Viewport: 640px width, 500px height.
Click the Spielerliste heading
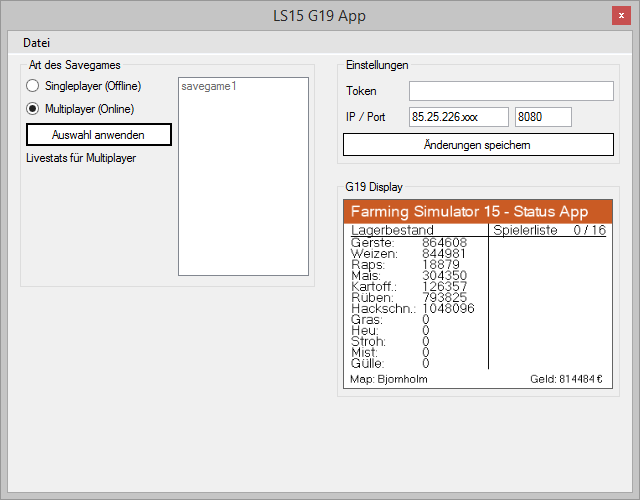click(x=525, y=230)
